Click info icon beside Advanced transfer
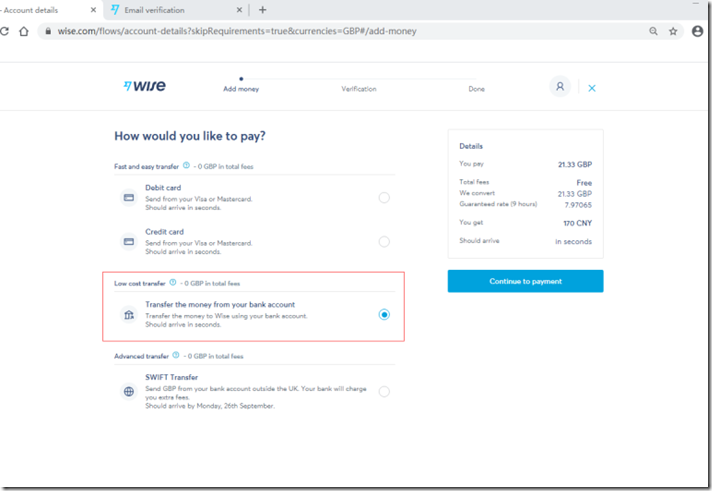 (176, 355)
